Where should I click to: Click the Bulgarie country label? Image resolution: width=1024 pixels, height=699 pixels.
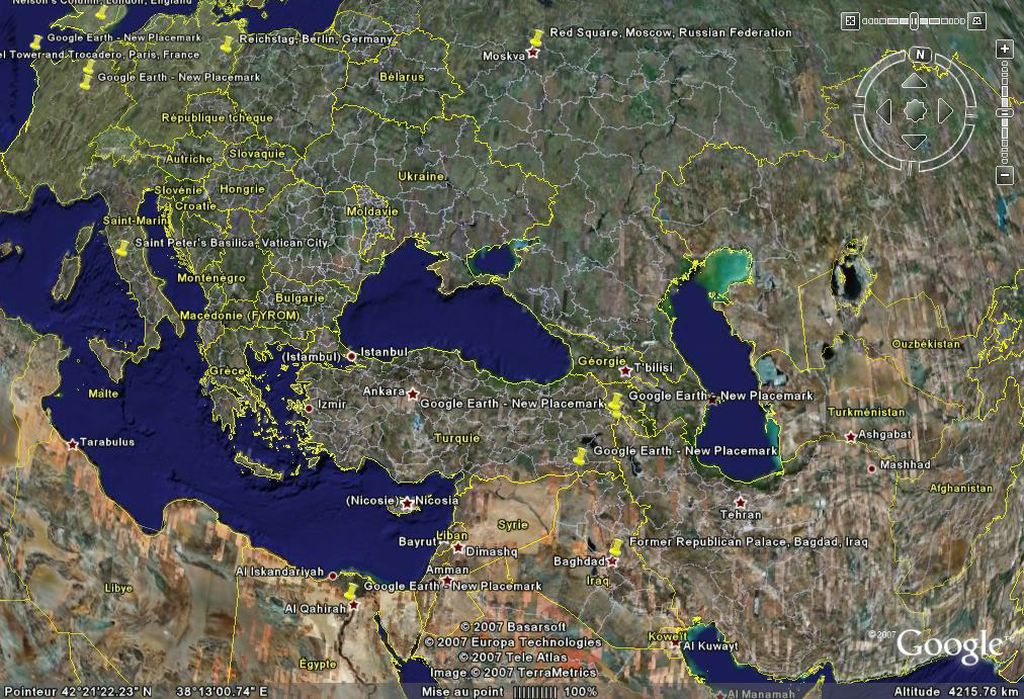click(300, 298)
